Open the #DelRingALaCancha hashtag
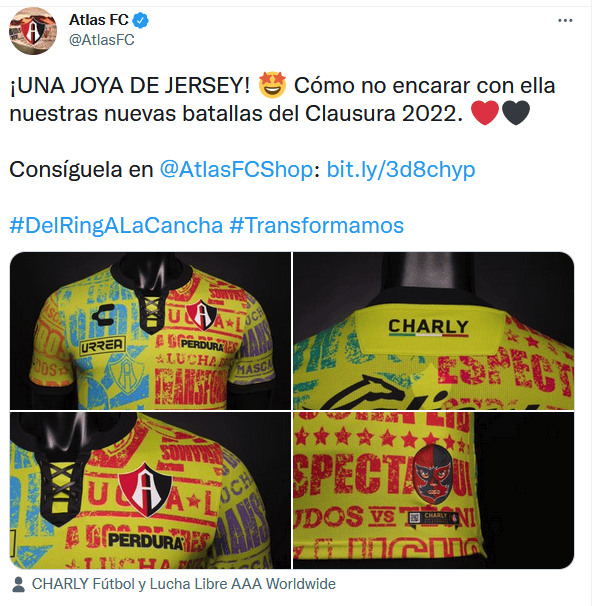Image resolution: width=603 pixels, height=606 pixels. point(116,225)
